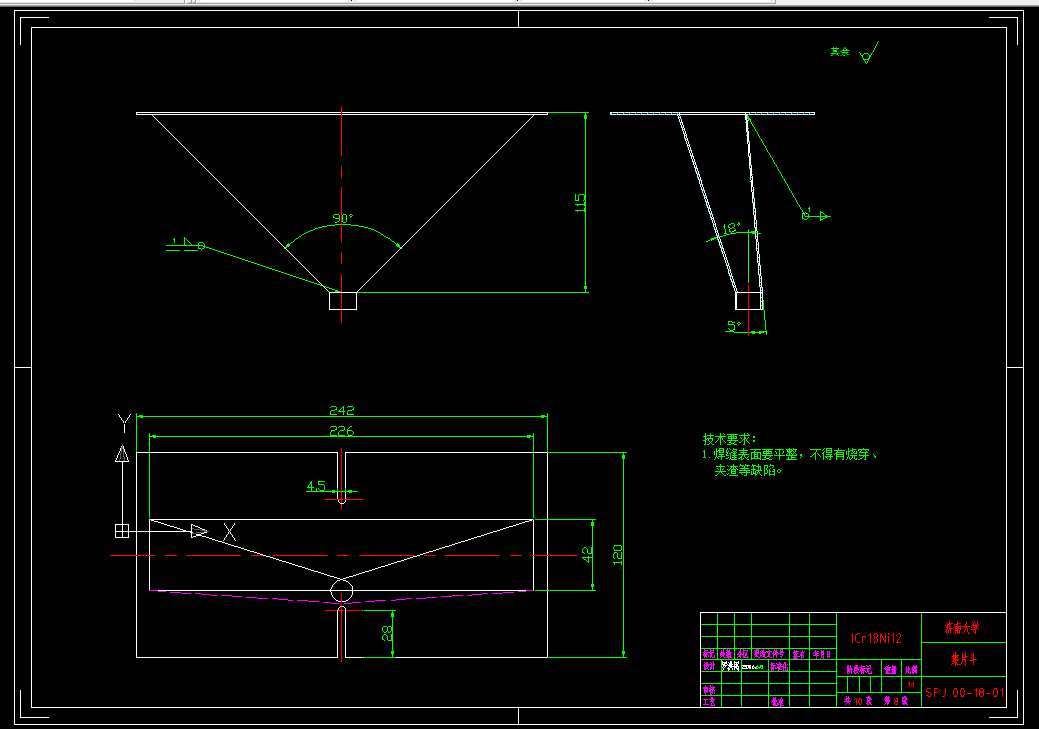1039x729 pixels.
Task: Select the 226 width dimension text
Action: 341,431
